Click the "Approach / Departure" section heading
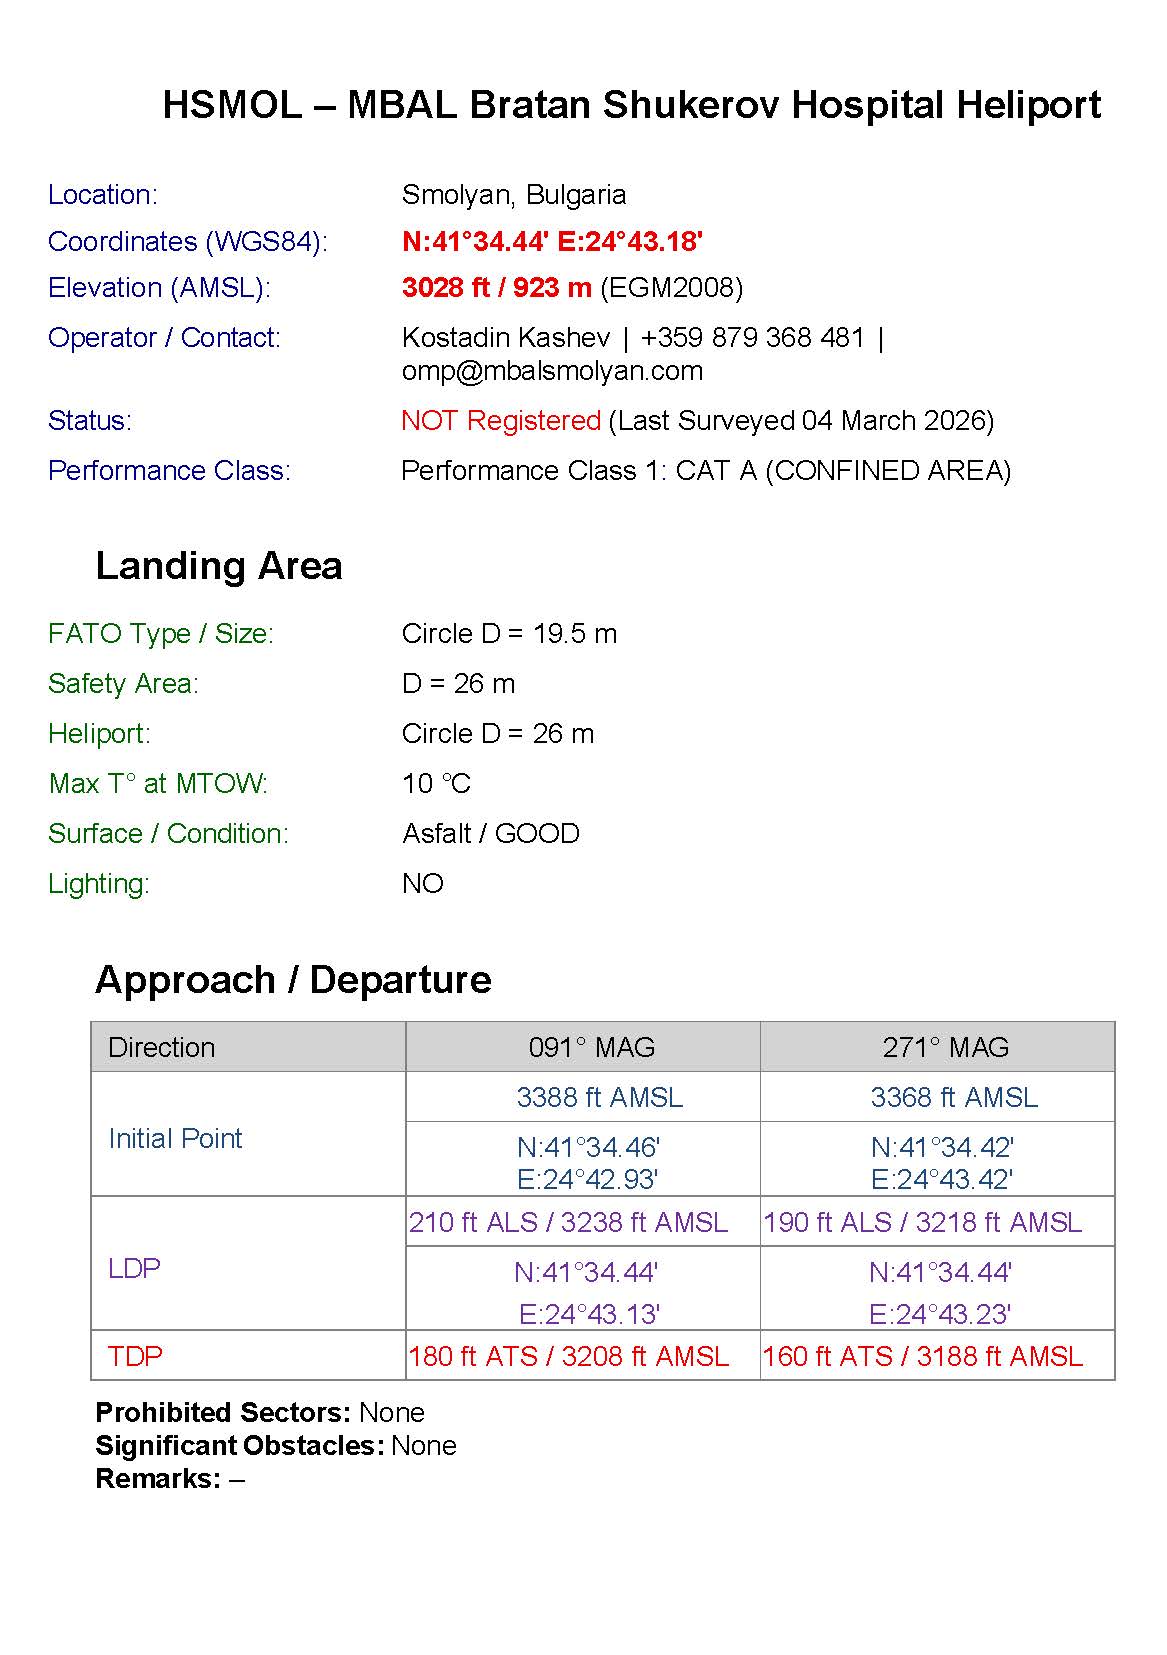This screenshot has width=1167, height=1655. coord(294,981)
